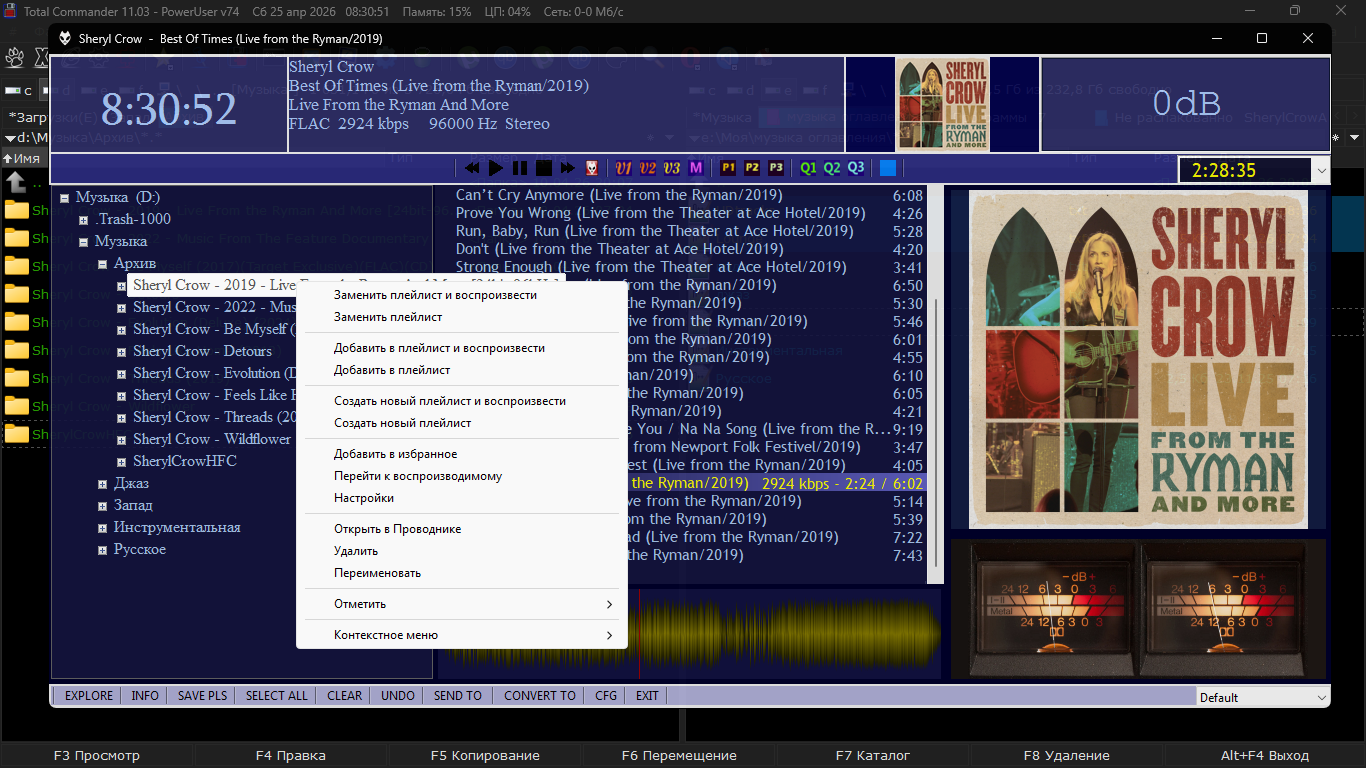Open the Default dropdown at bottom right
The image size is (1366, 768).
[x=1321, y=697]
